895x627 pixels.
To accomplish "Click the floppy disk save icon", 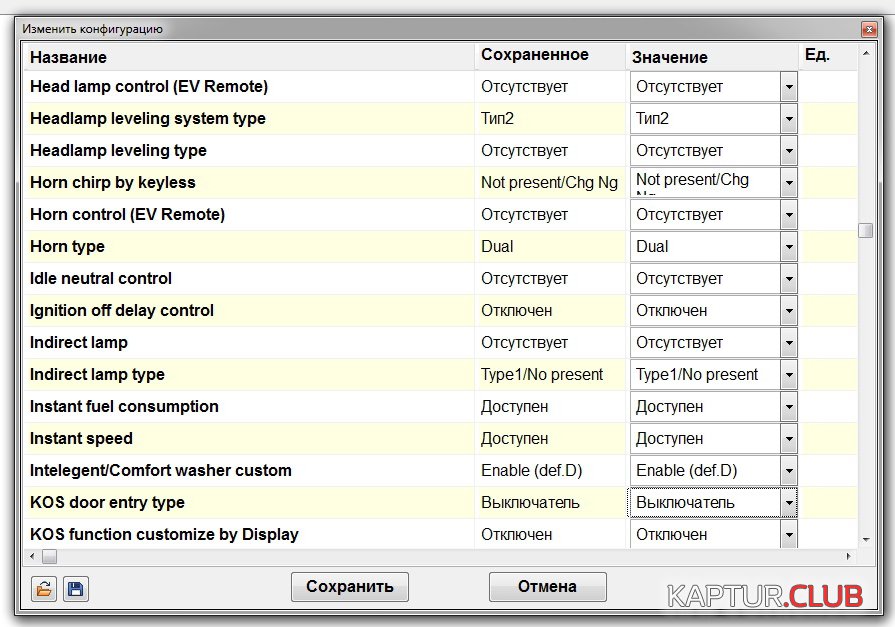I will [x=76, y=589].
